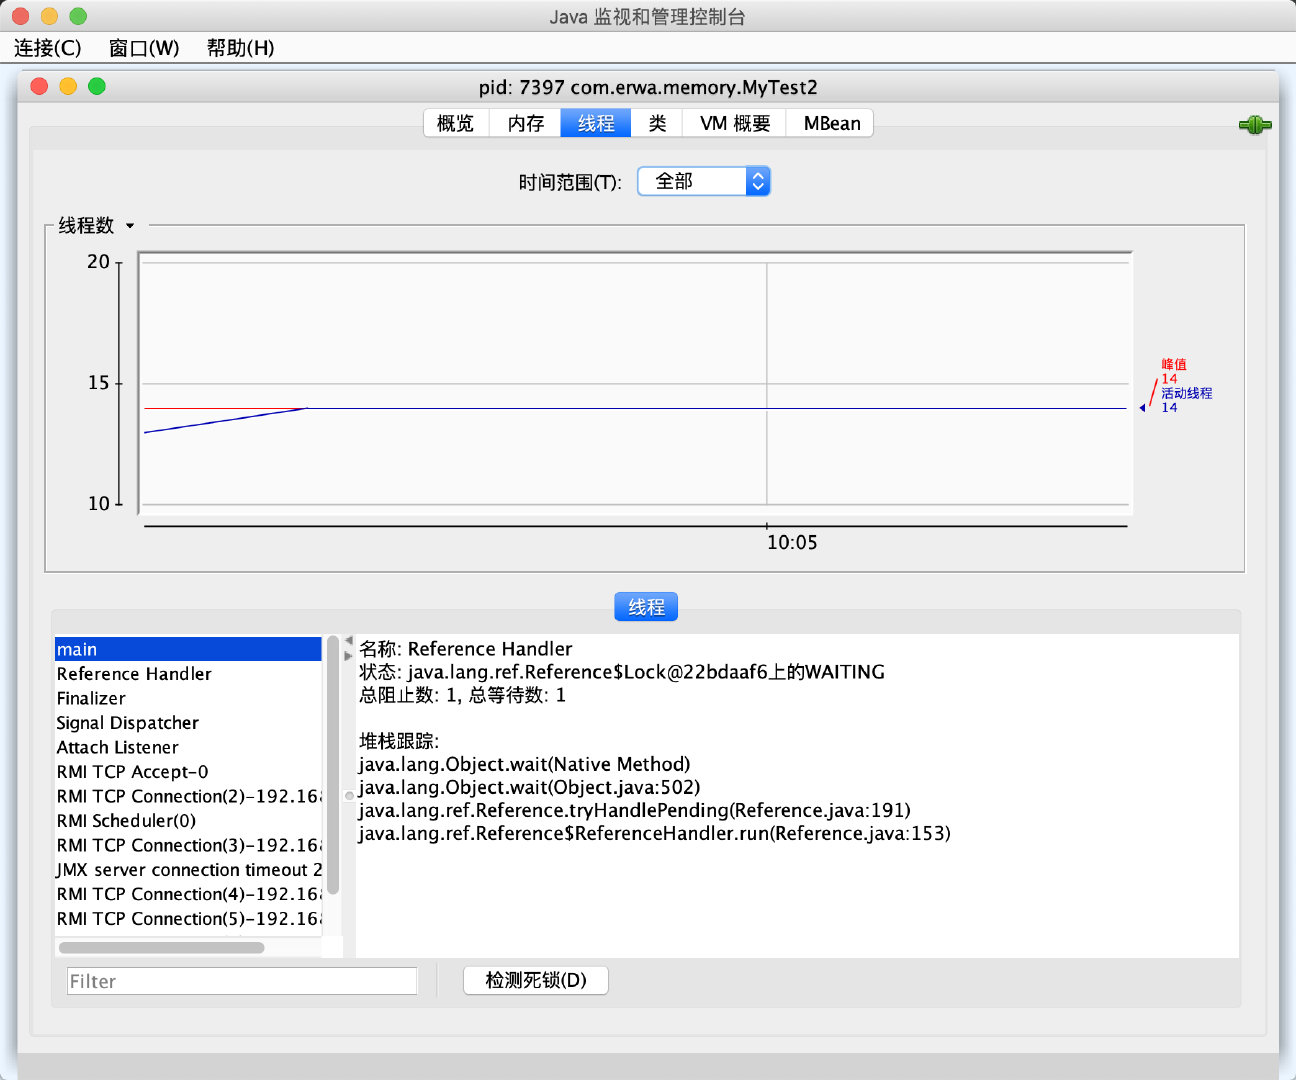Click the 峰值 legend label
The height and width of the screenshot is (1080, 1296).
coord(1174,364)
